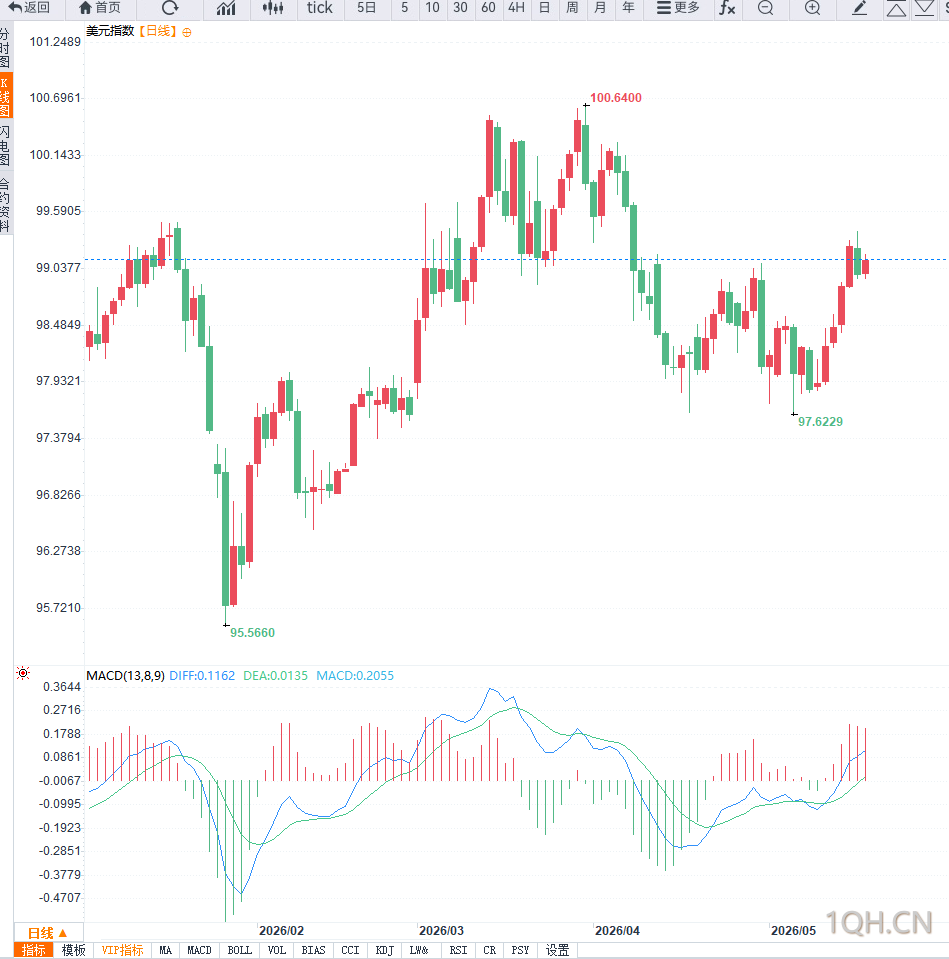This screenshot has height=959, width=949.
Task: Open the 更多 more menu
Action: click(x=678, y=8)
